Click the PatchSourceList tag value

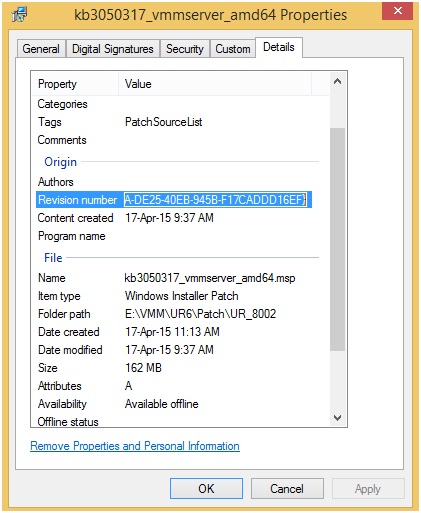point(163,122)
